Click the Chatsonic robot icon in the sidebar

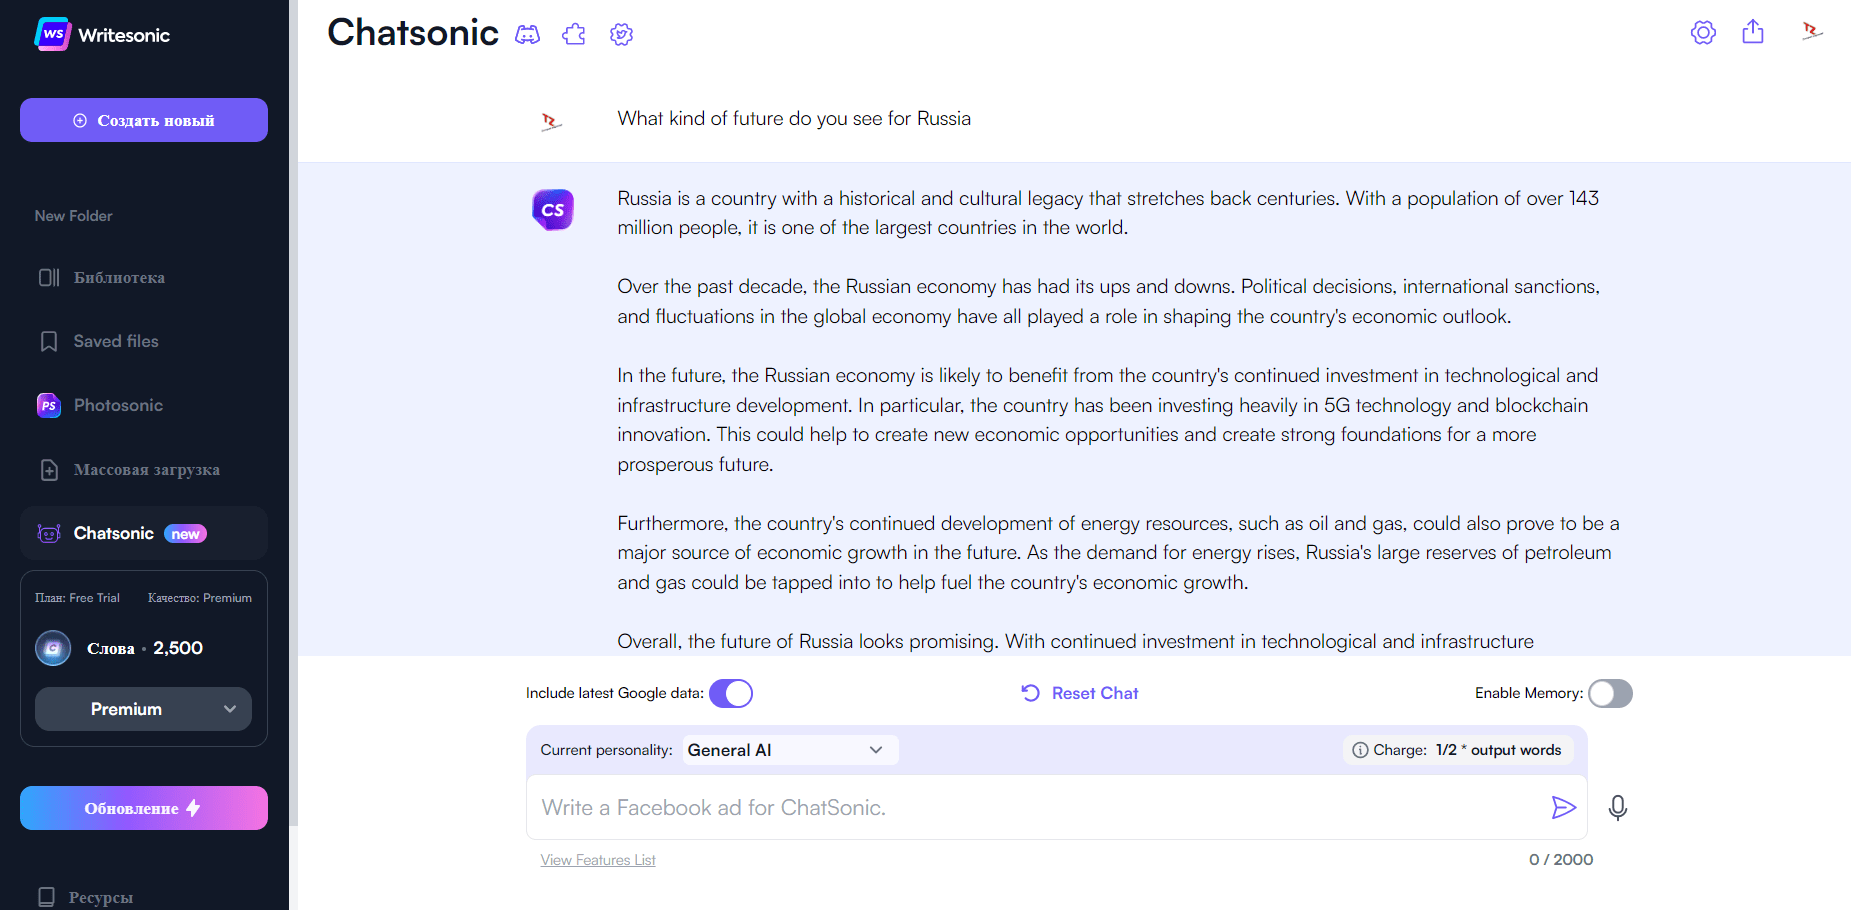pos(49,533)
